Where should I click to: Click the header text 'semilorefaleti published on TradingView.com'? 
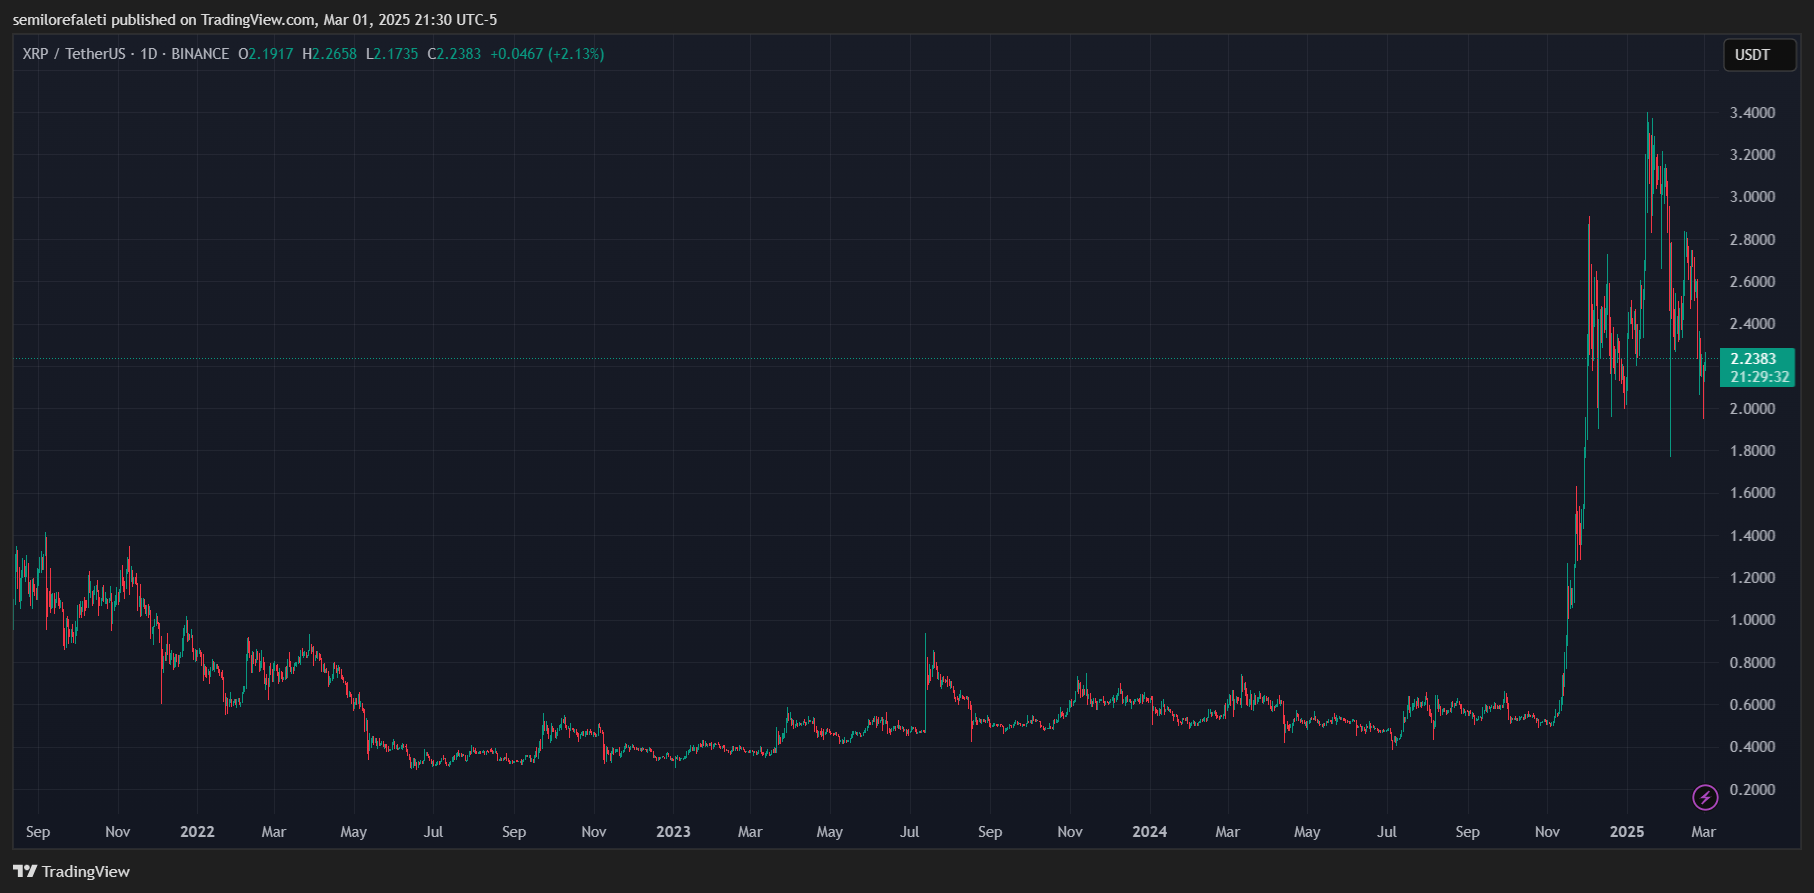click(163, 20)
